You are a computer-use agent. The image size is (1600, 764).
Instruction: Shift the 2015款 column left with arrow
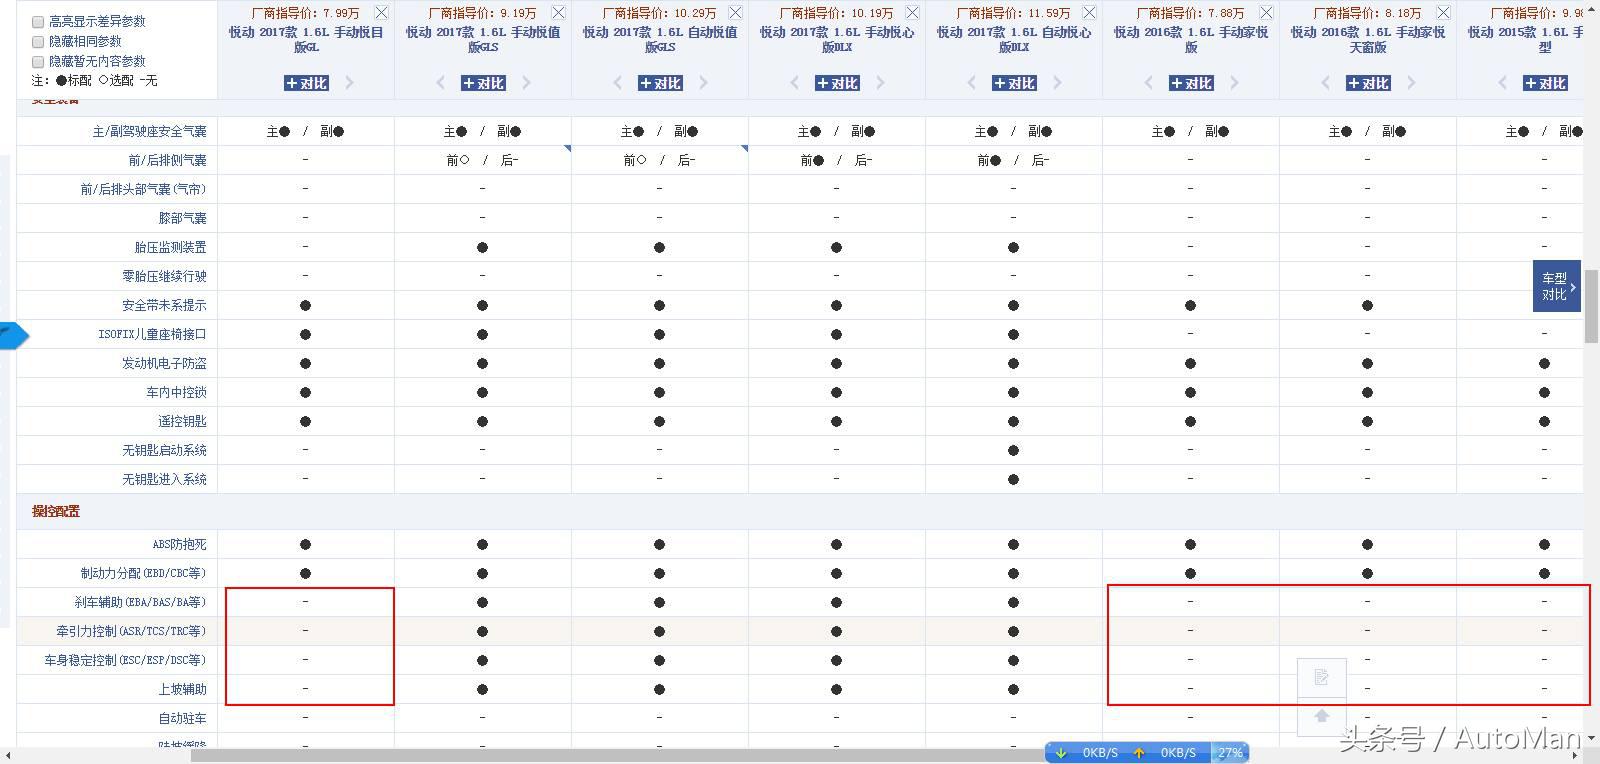[1502, 83]
